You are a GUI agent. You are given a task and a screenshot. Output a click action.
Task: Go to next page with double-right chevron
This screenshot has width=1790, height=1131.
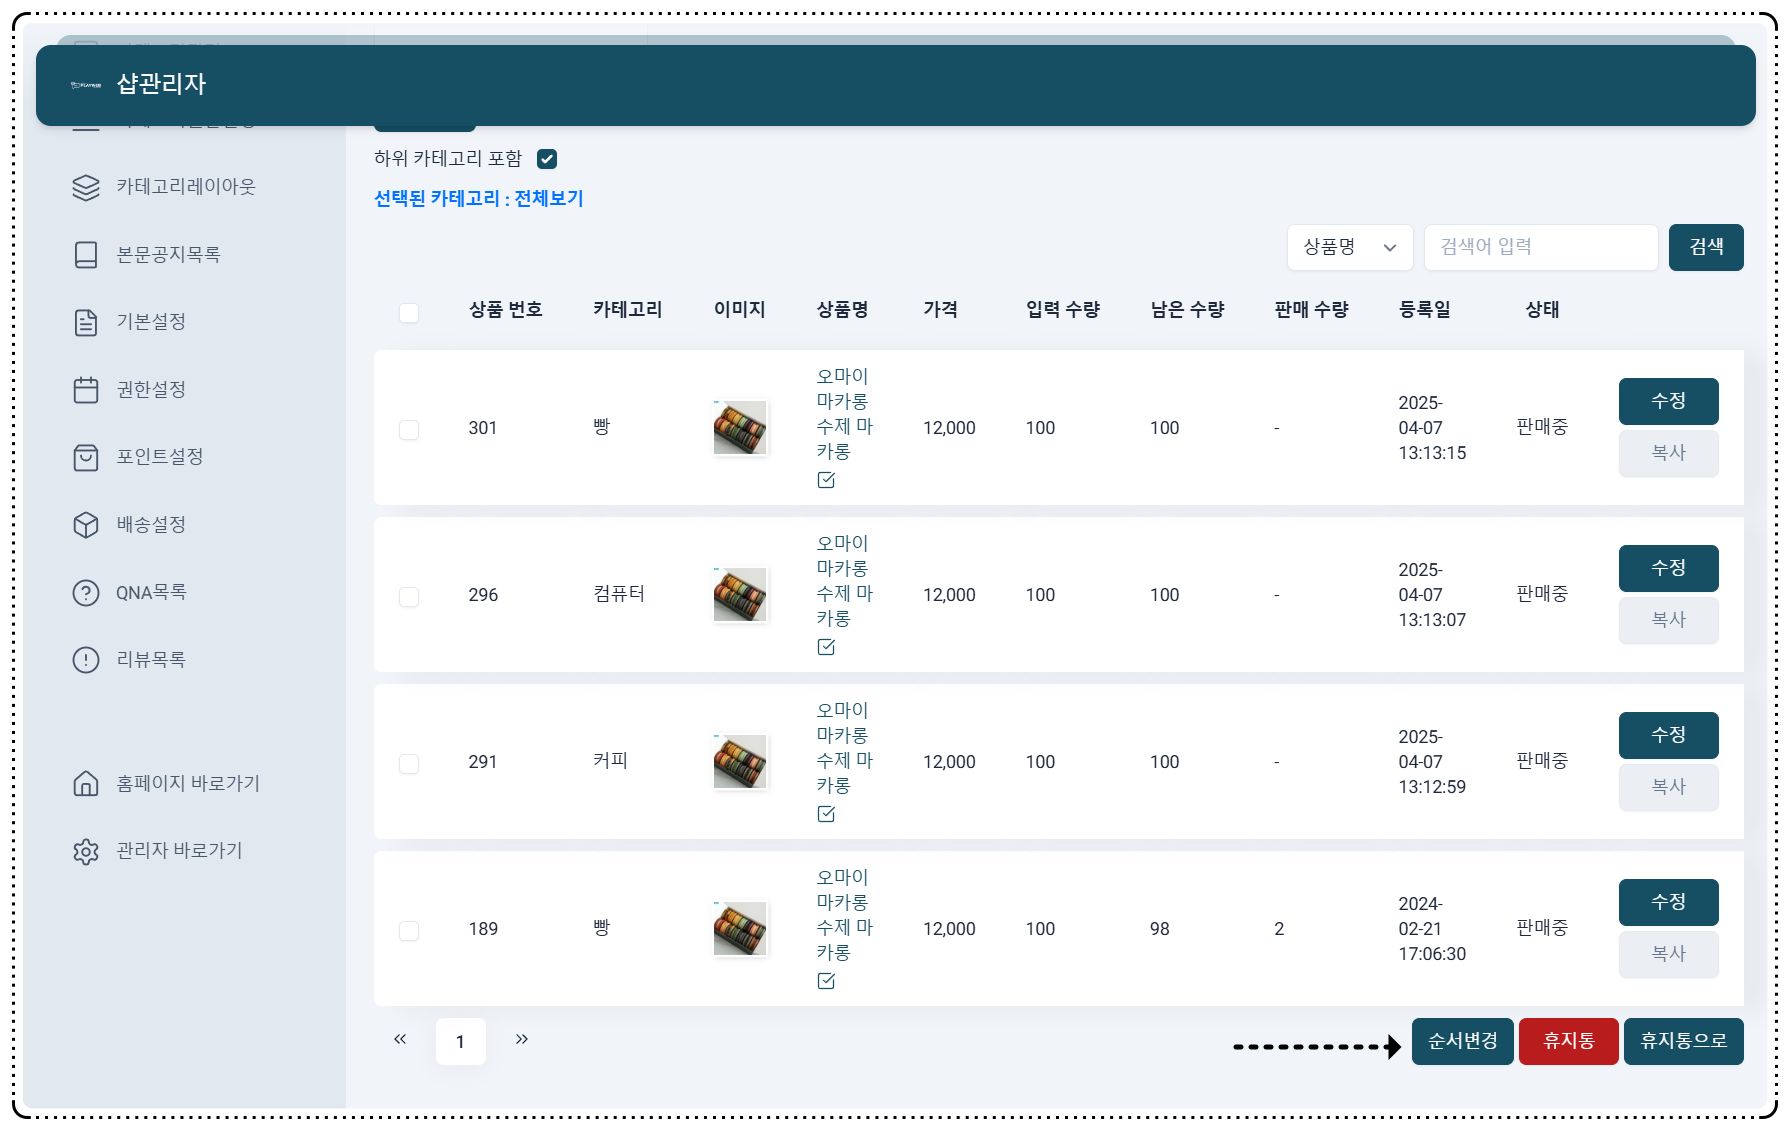coord(522,1040)
